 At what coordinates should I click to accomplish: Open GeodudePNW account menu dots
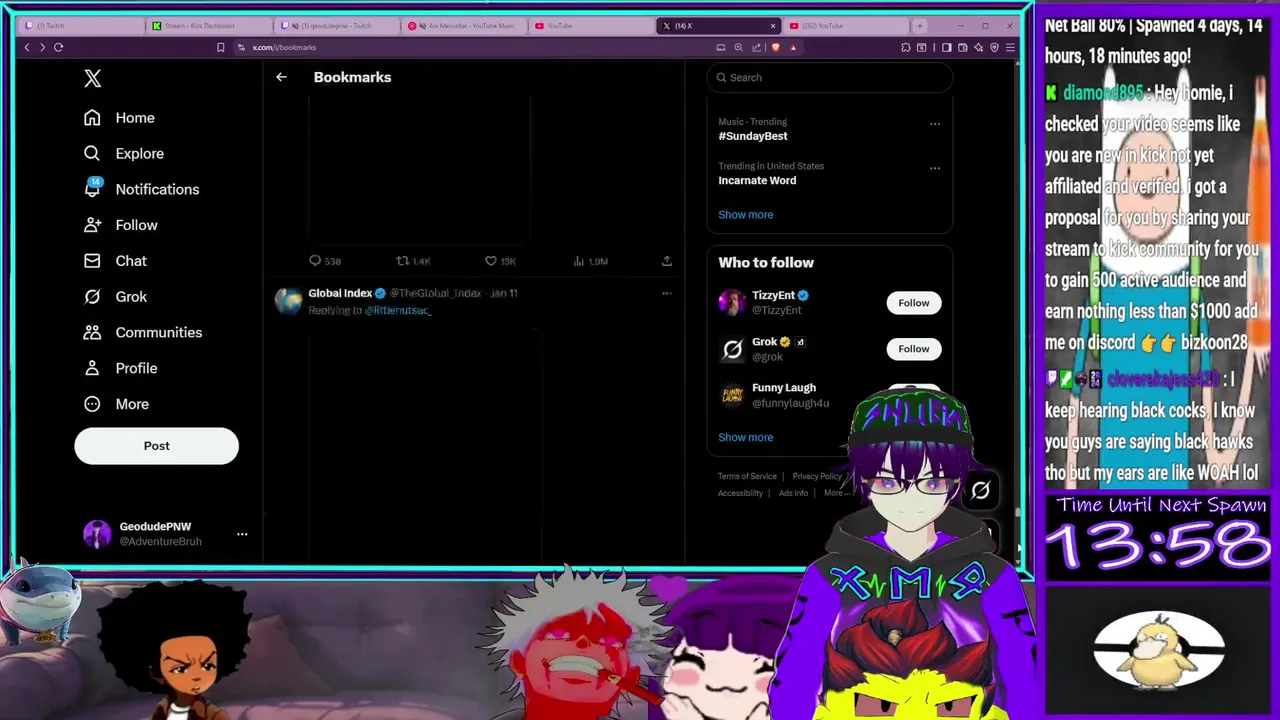click(x=242, y=534)
